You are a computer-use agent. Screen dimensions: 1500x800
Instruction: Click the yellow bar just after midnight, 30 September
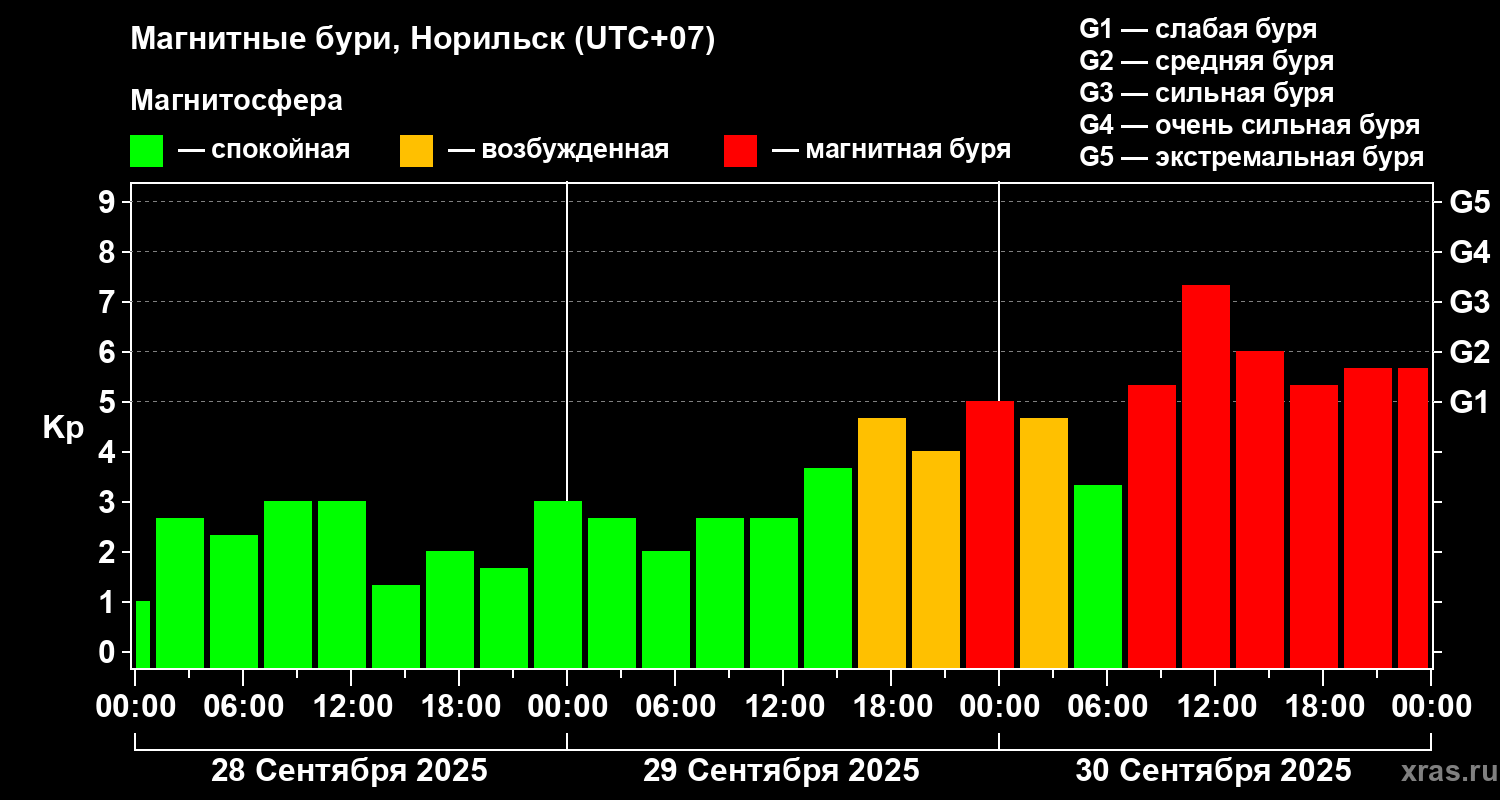1044,543
